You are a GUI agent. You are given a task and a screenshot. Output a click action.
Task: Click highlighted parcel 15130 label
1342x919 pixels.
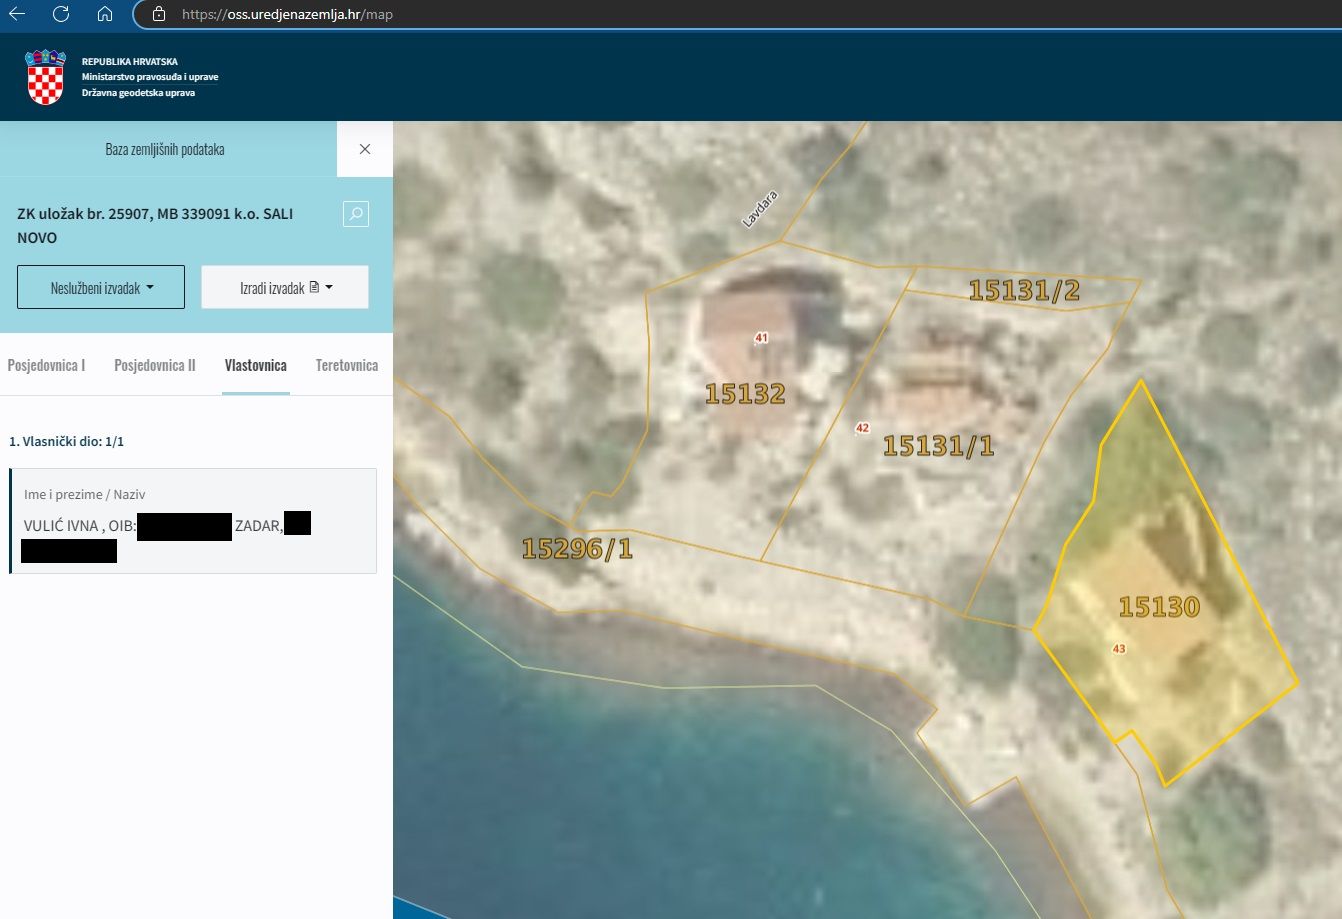pyautogui.click(x=1159, y=607)
